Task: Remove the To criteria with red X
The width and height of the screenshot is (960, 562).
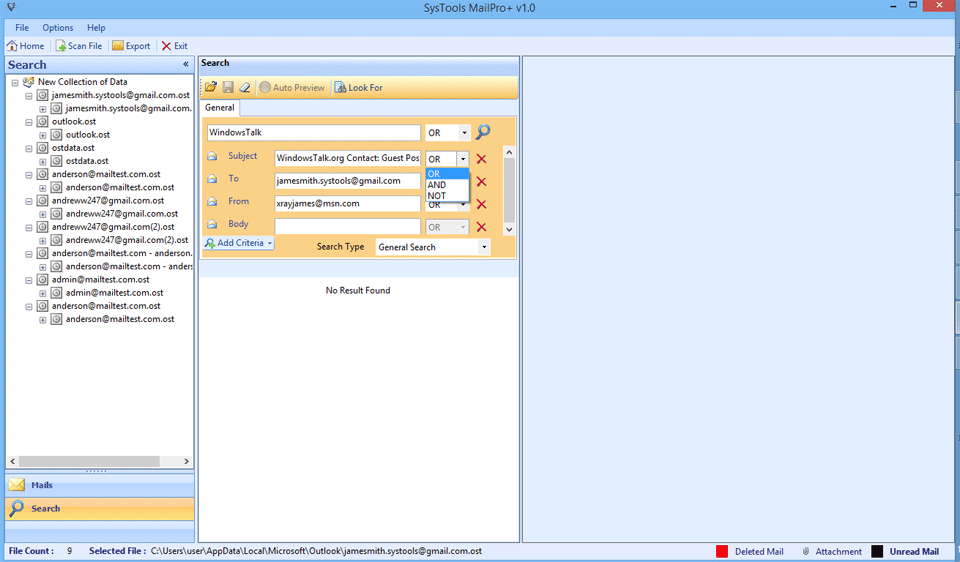Action: [481, 182]
